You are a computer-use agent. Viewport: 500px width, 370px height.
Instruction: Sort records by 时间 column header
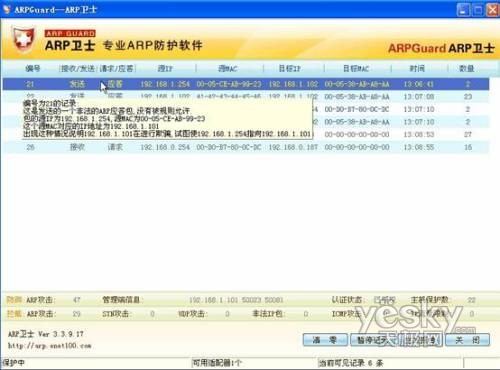(x=417, y=68)
